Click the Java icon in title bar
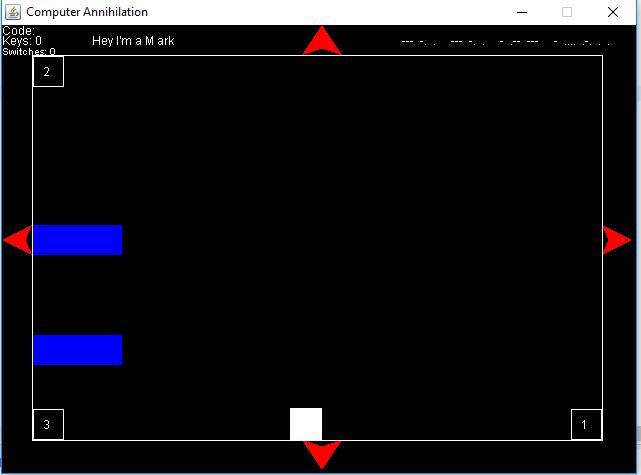The width and height of the screenshot is (641, 475). pyautogui.click(x=13, y=12)
